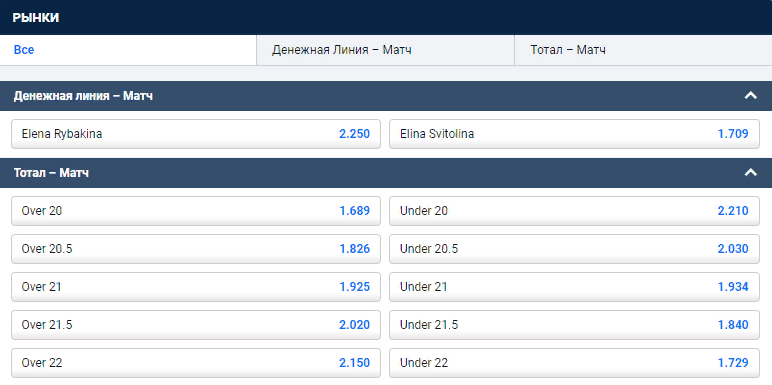
Task: Choose Over 21 at 1.925
Action: tap(196, 287)
